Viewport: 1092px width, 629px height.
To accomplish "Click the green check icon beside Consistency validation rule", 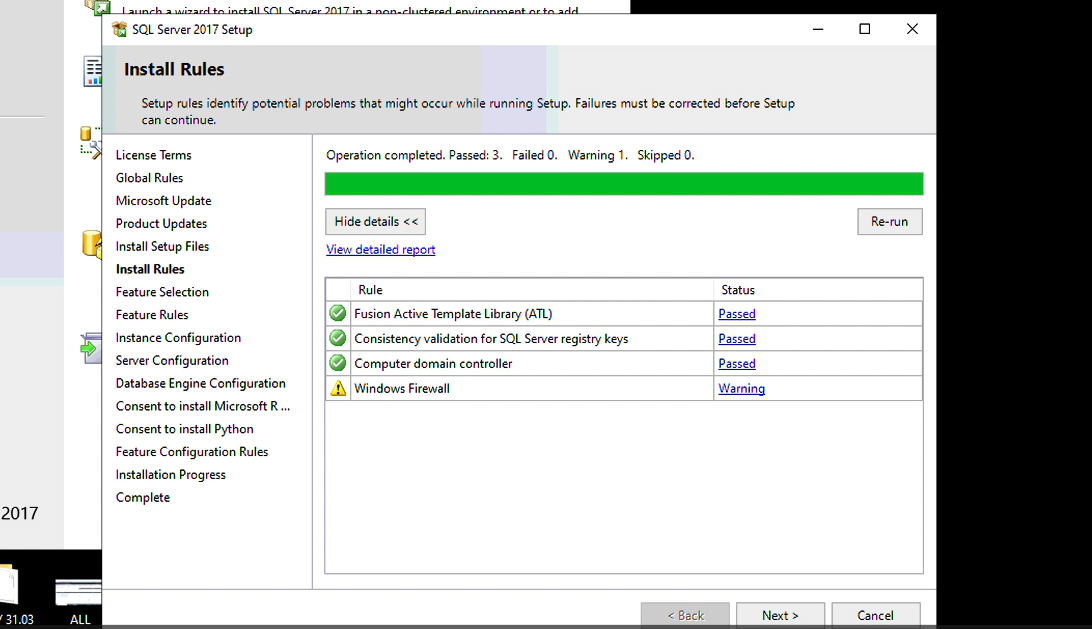I will click(338, 339).
